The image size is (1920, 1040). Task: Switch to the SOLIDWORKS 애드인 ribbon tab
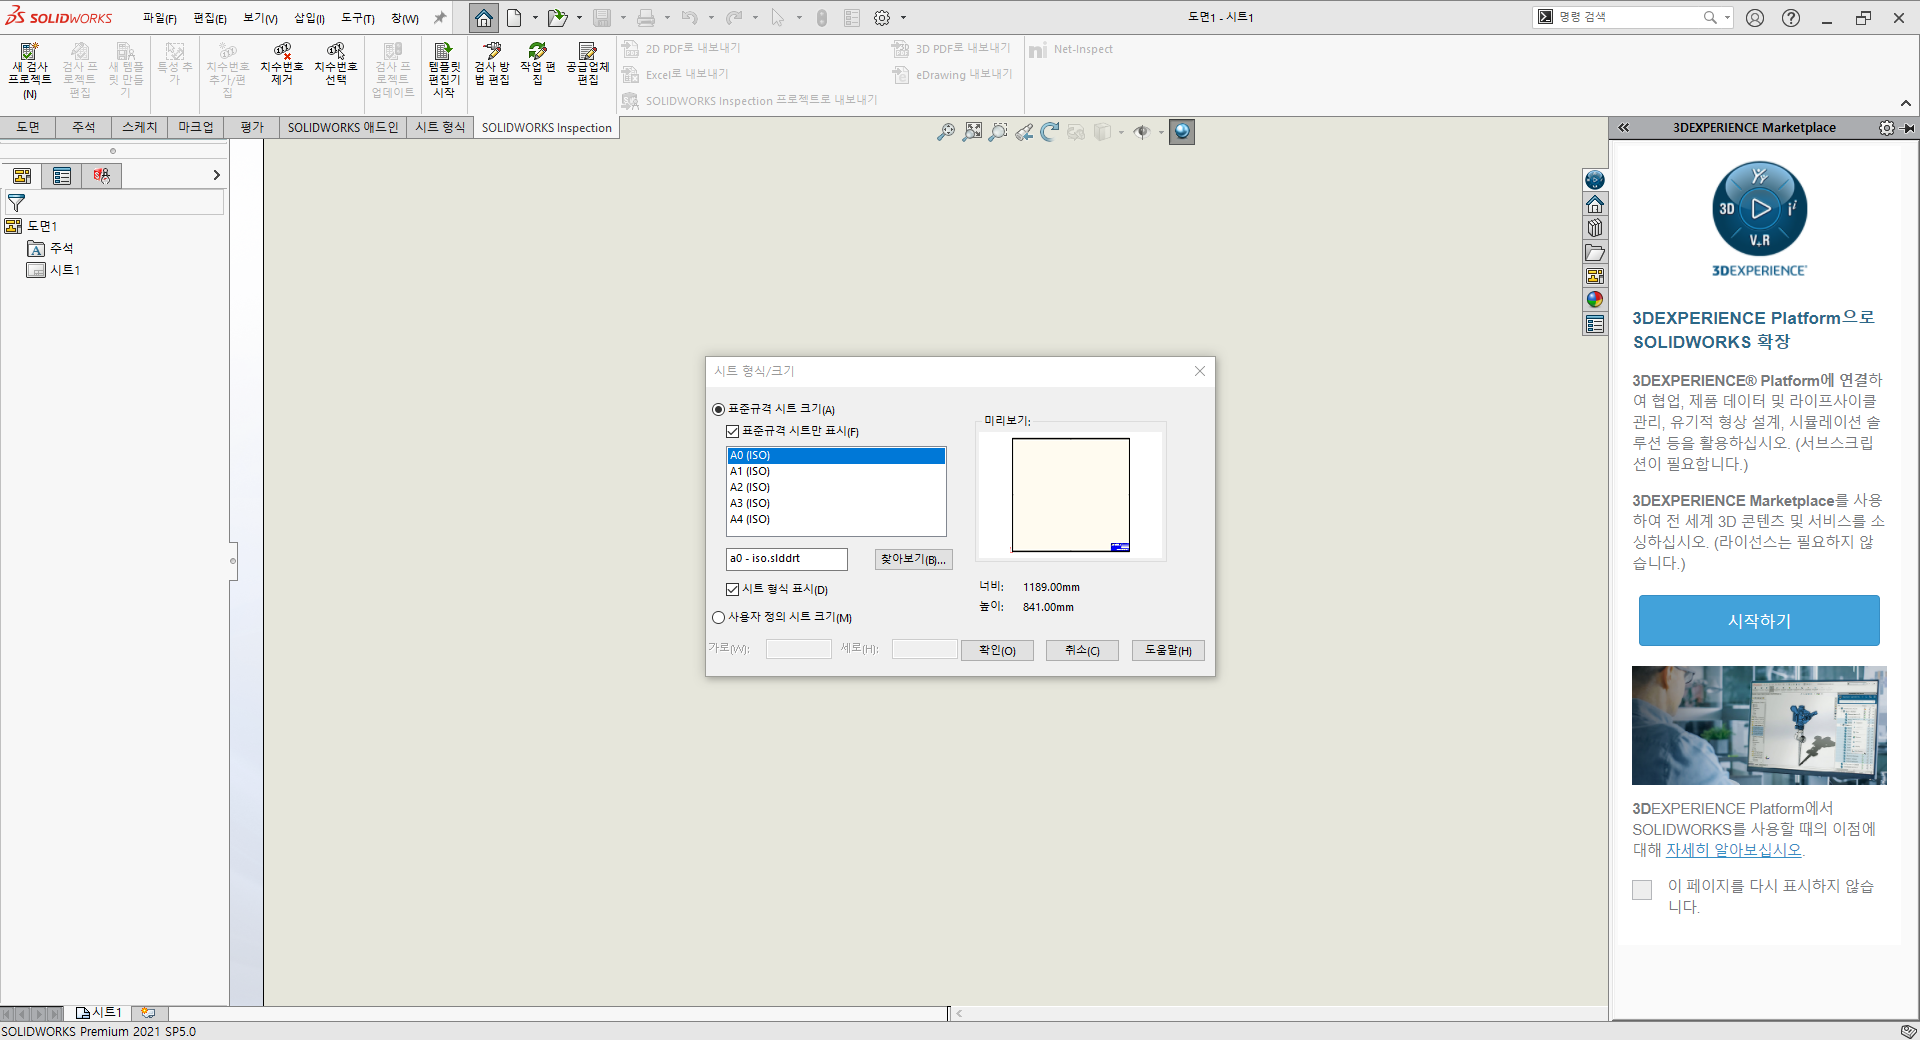343,127
